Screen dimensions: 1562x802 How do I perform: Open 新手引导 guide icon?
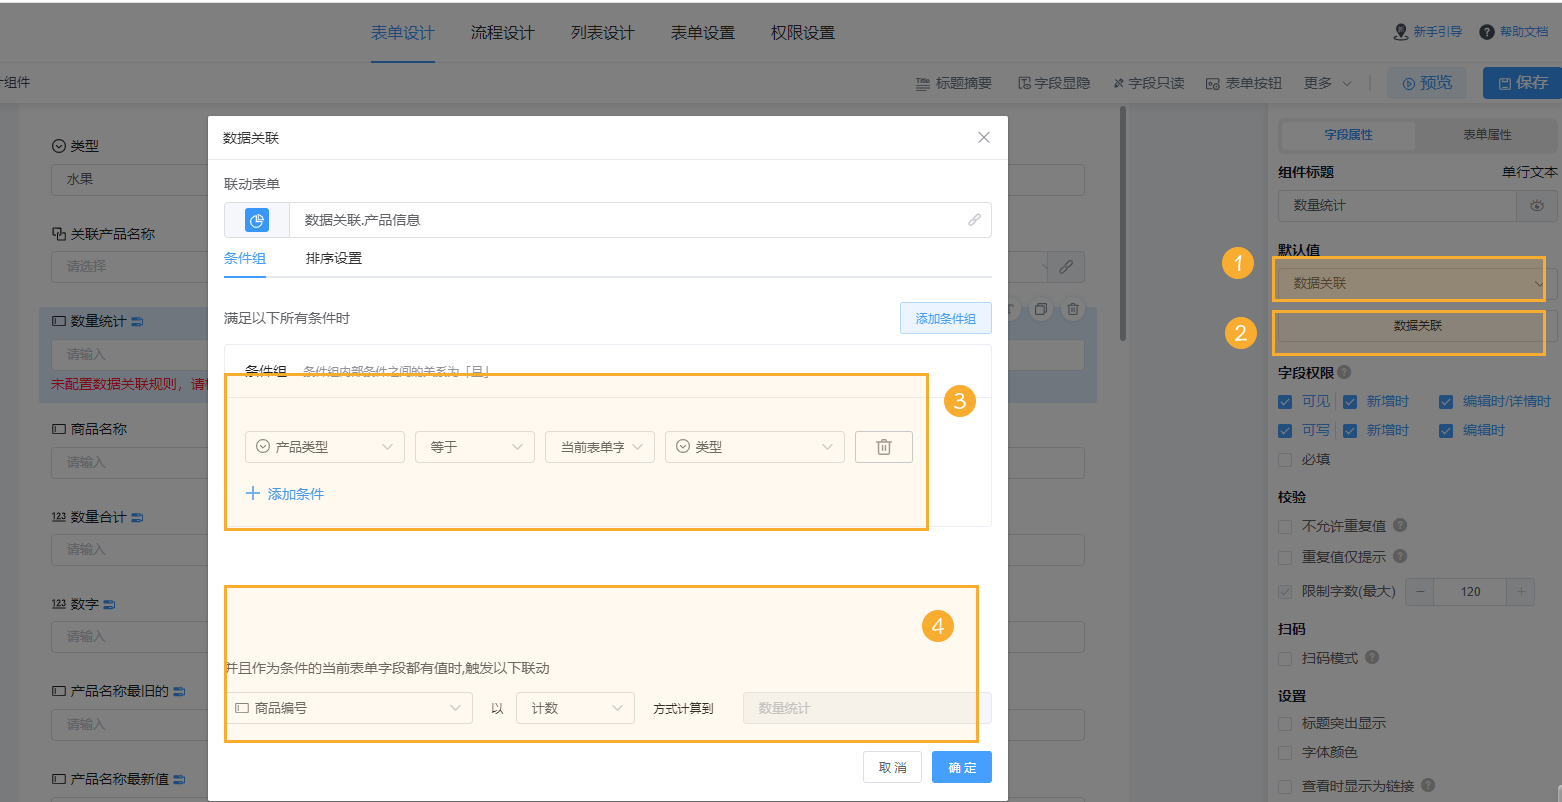pyautogui.click(x=1401, y=32)
